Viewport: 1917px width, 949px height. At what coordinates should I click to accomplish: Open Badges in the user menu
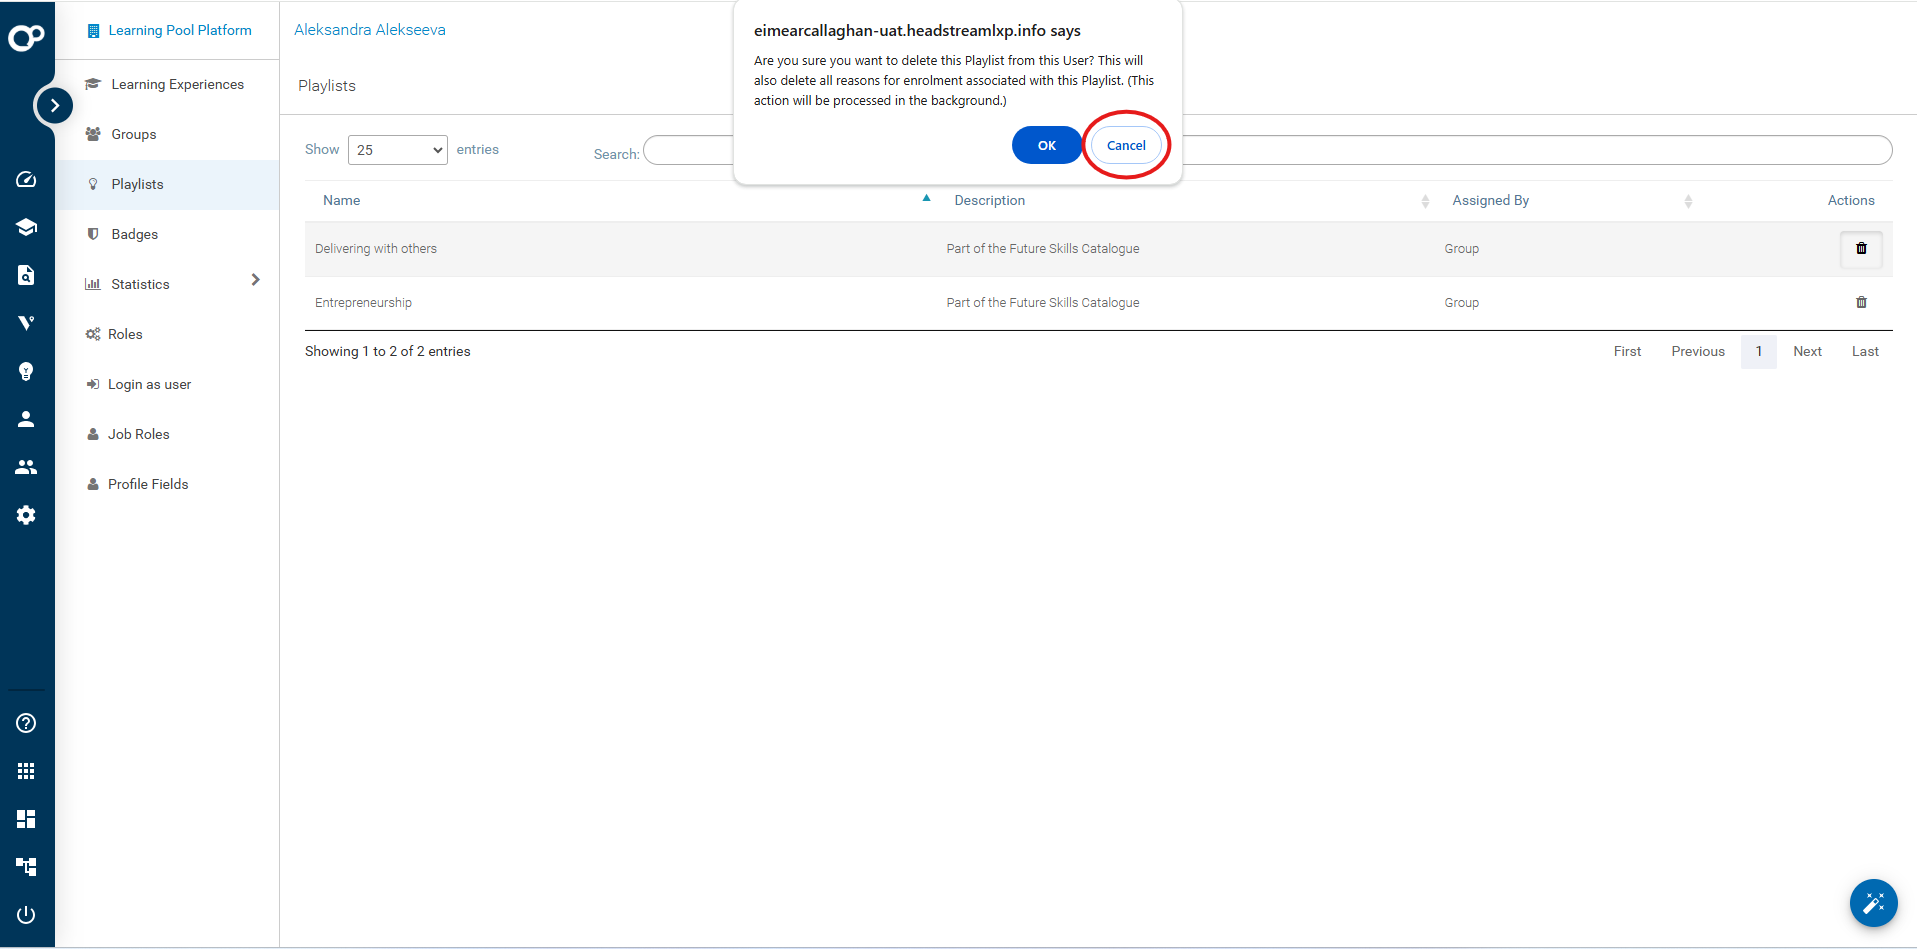(135, 234)
